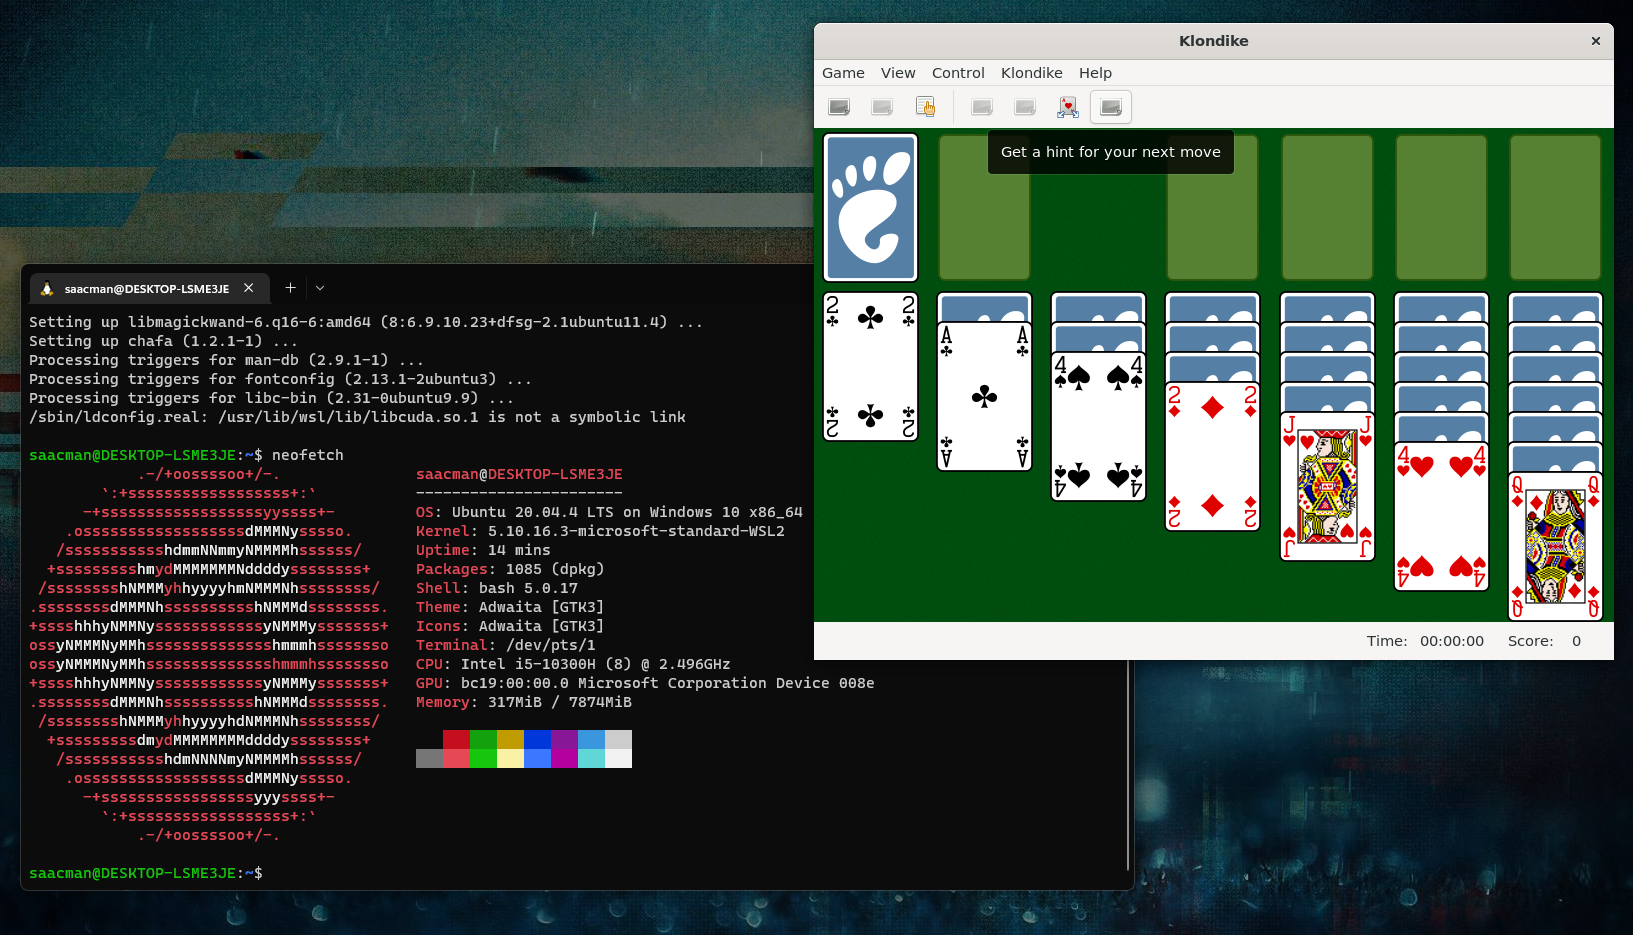
Task: Open the Help menu
Action: 1095,73
